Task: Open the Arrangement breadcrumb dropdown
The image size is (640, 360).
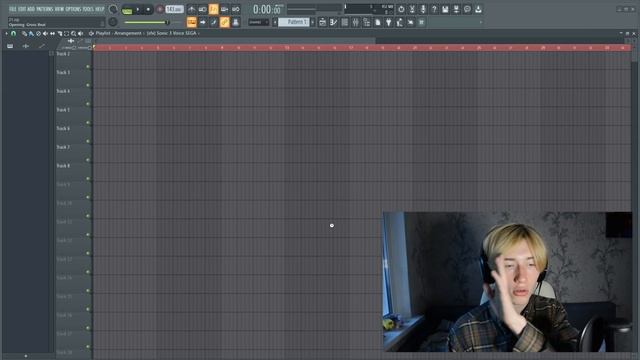Action: click(127, 33)
